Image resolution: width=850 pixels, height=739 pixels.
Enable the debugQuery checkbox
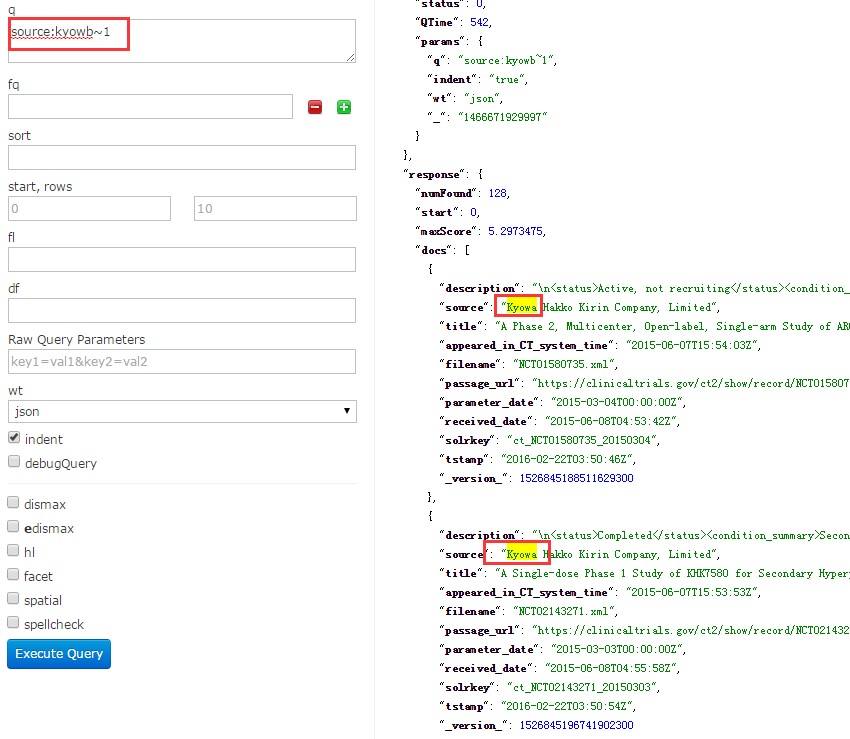coord(14,461)
